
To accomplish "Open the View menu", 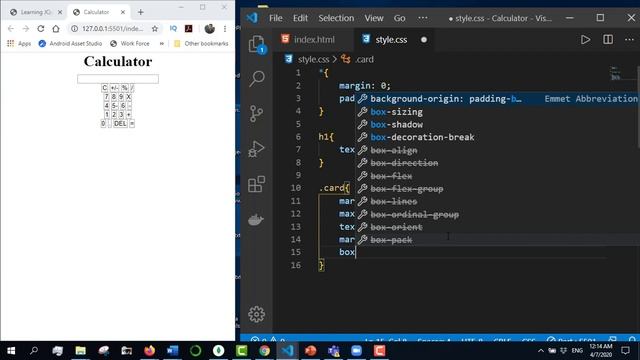I will [374, 18].
